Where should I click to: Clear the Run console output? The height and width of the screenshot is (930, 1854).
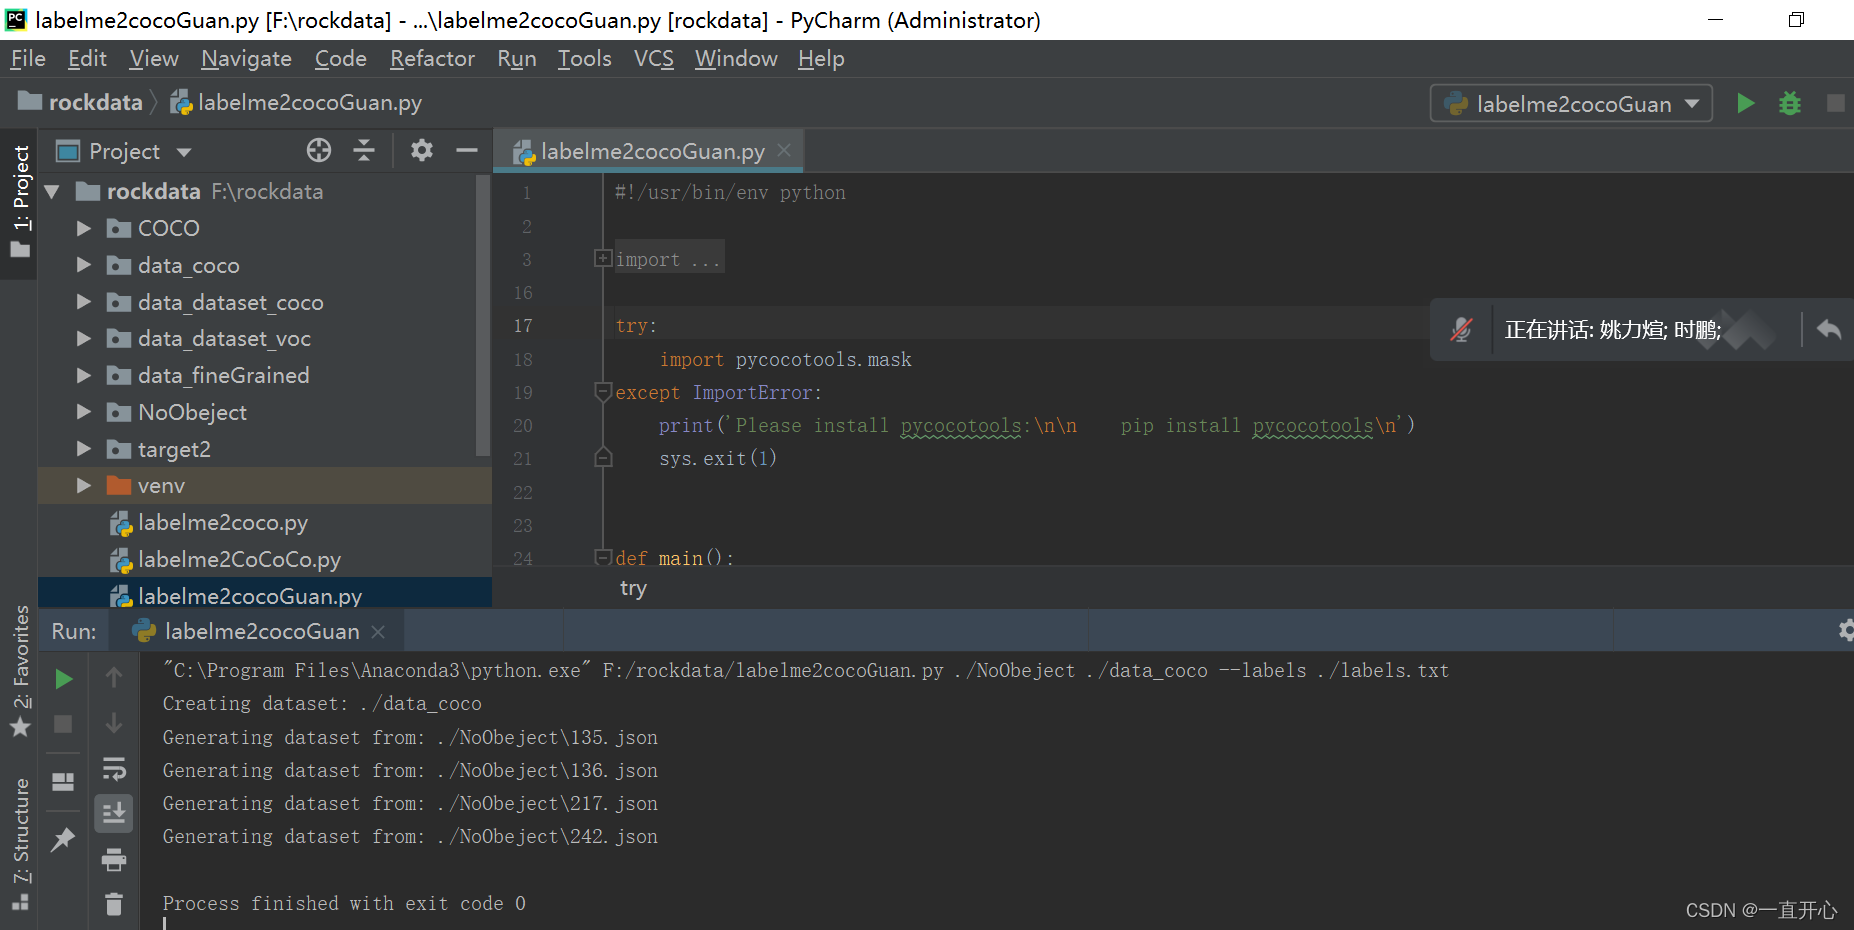click(113, 903)
